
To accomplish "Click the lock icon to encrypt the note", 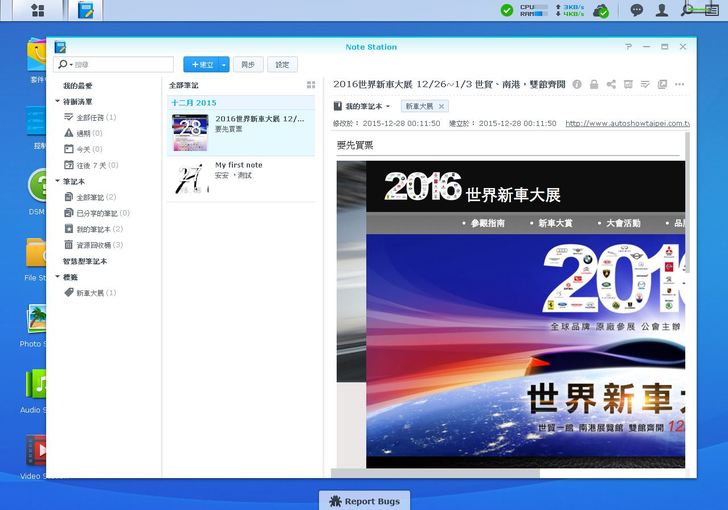I will point(594,85).
